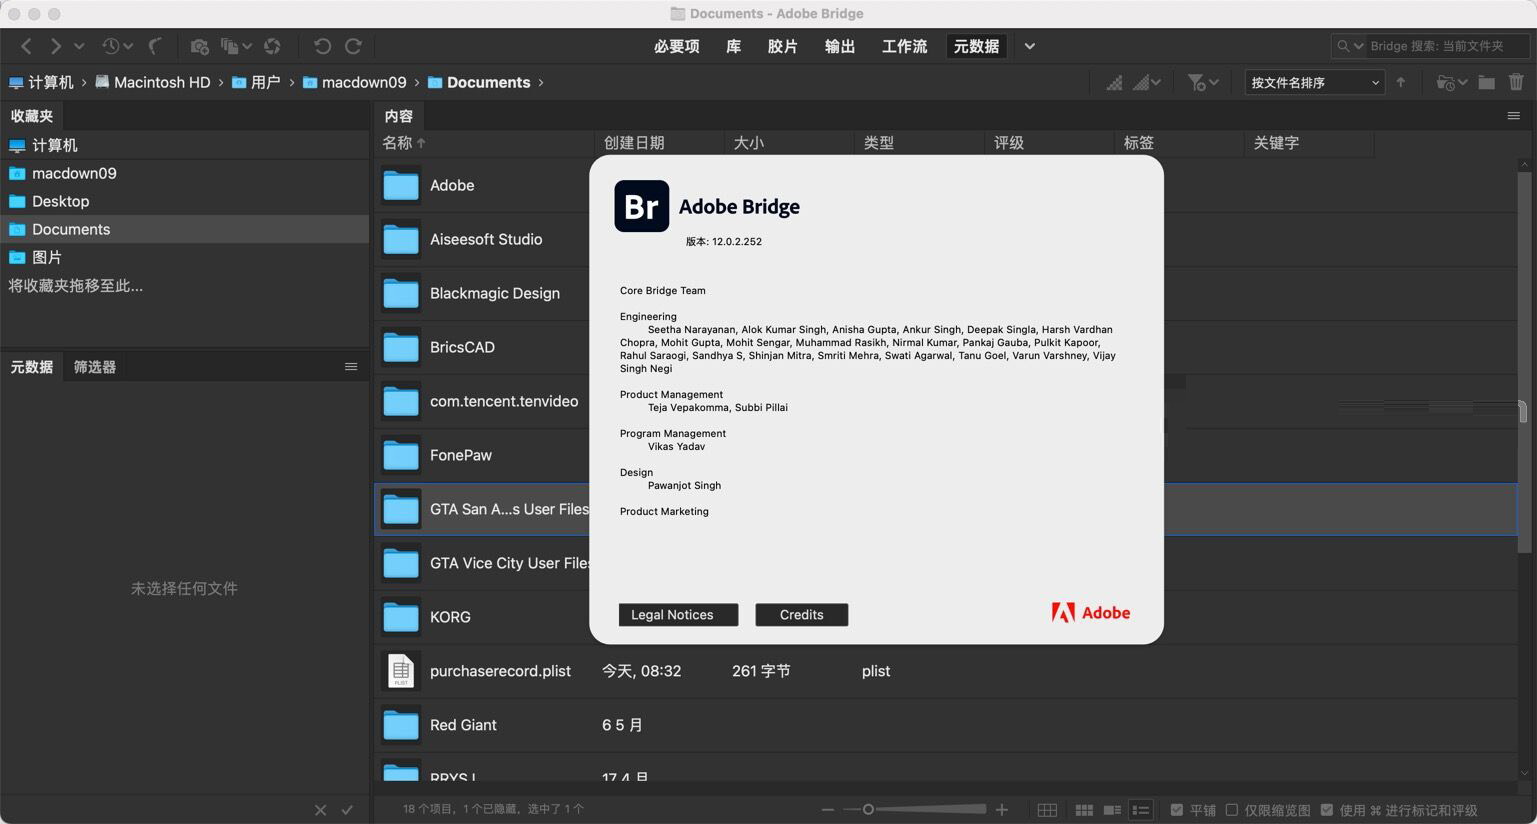Click the Credits button
Image resolution: width=1537 pixels, height=824 pixels.
pyautogui.click(x=801, y=614)
